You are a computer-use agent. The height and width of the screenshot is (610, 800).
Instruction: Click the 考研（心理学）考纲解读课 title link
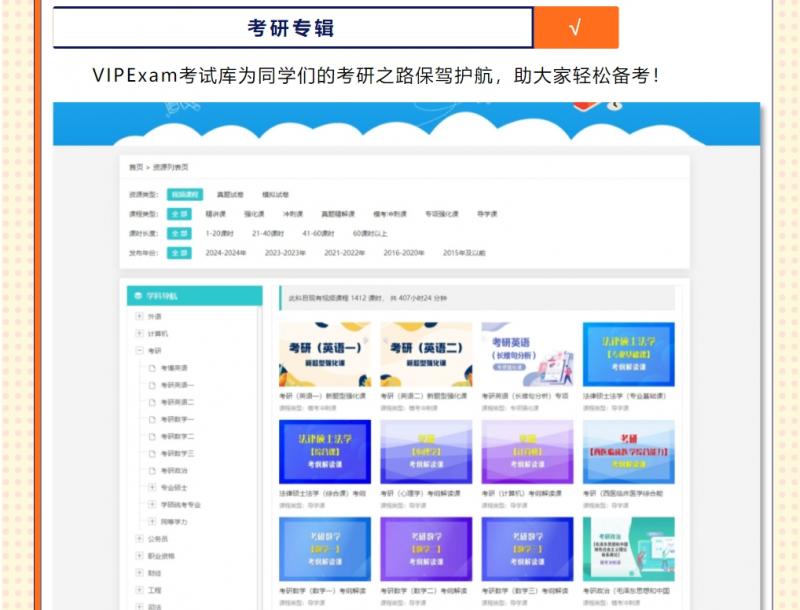tap(420, 493)
